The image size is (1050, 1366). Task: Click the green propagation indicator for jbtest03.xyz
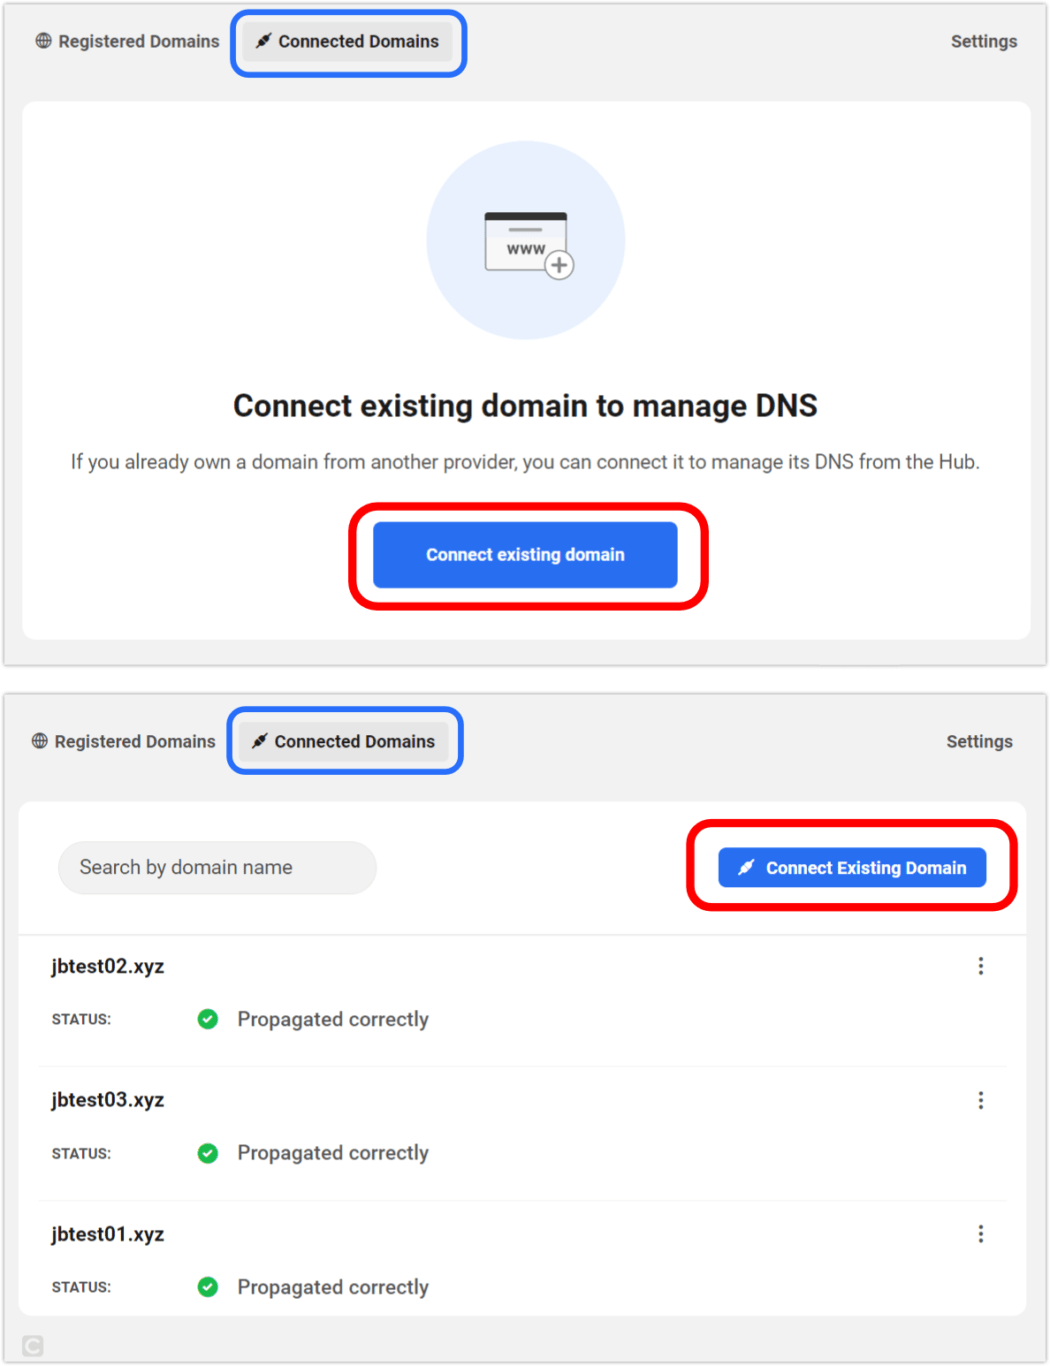[x=207, y=1153]
